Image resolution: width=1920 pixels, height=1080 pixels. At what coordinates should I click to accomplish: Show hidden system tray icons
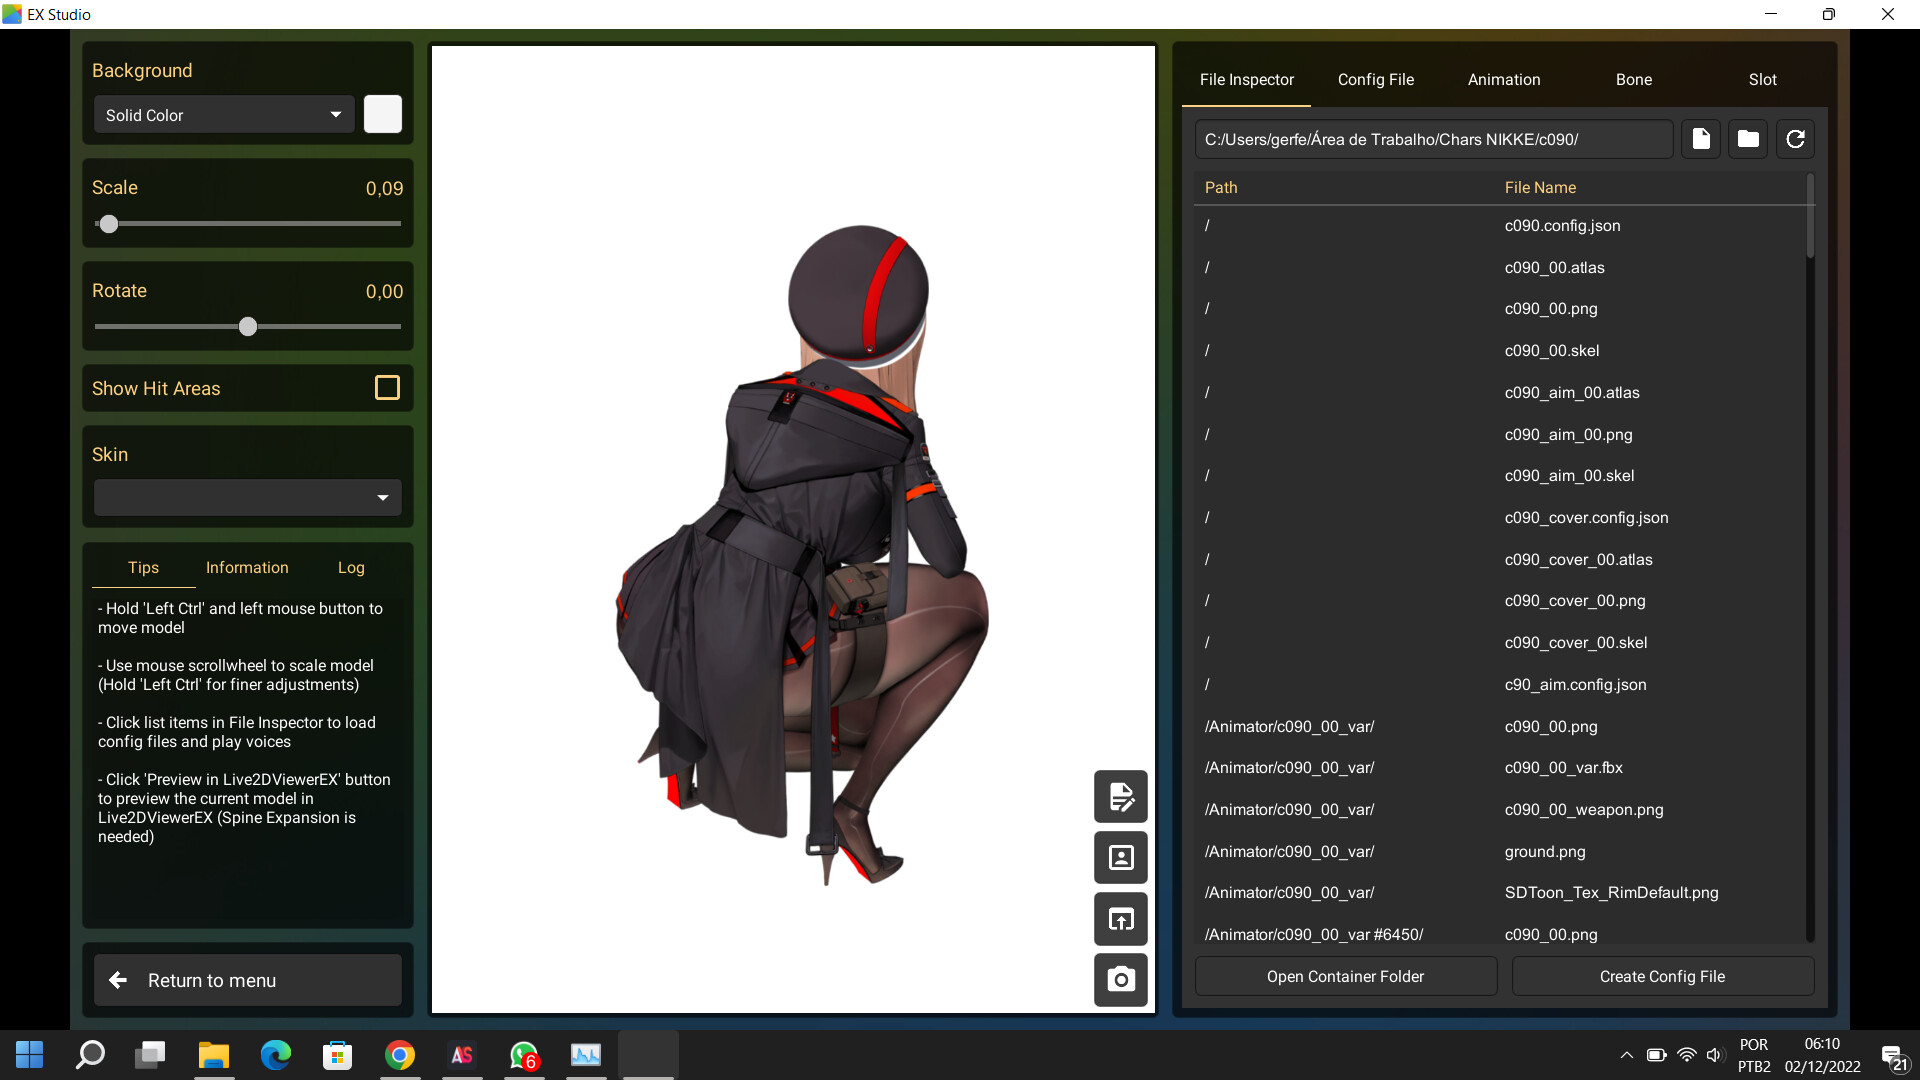1627,1055
